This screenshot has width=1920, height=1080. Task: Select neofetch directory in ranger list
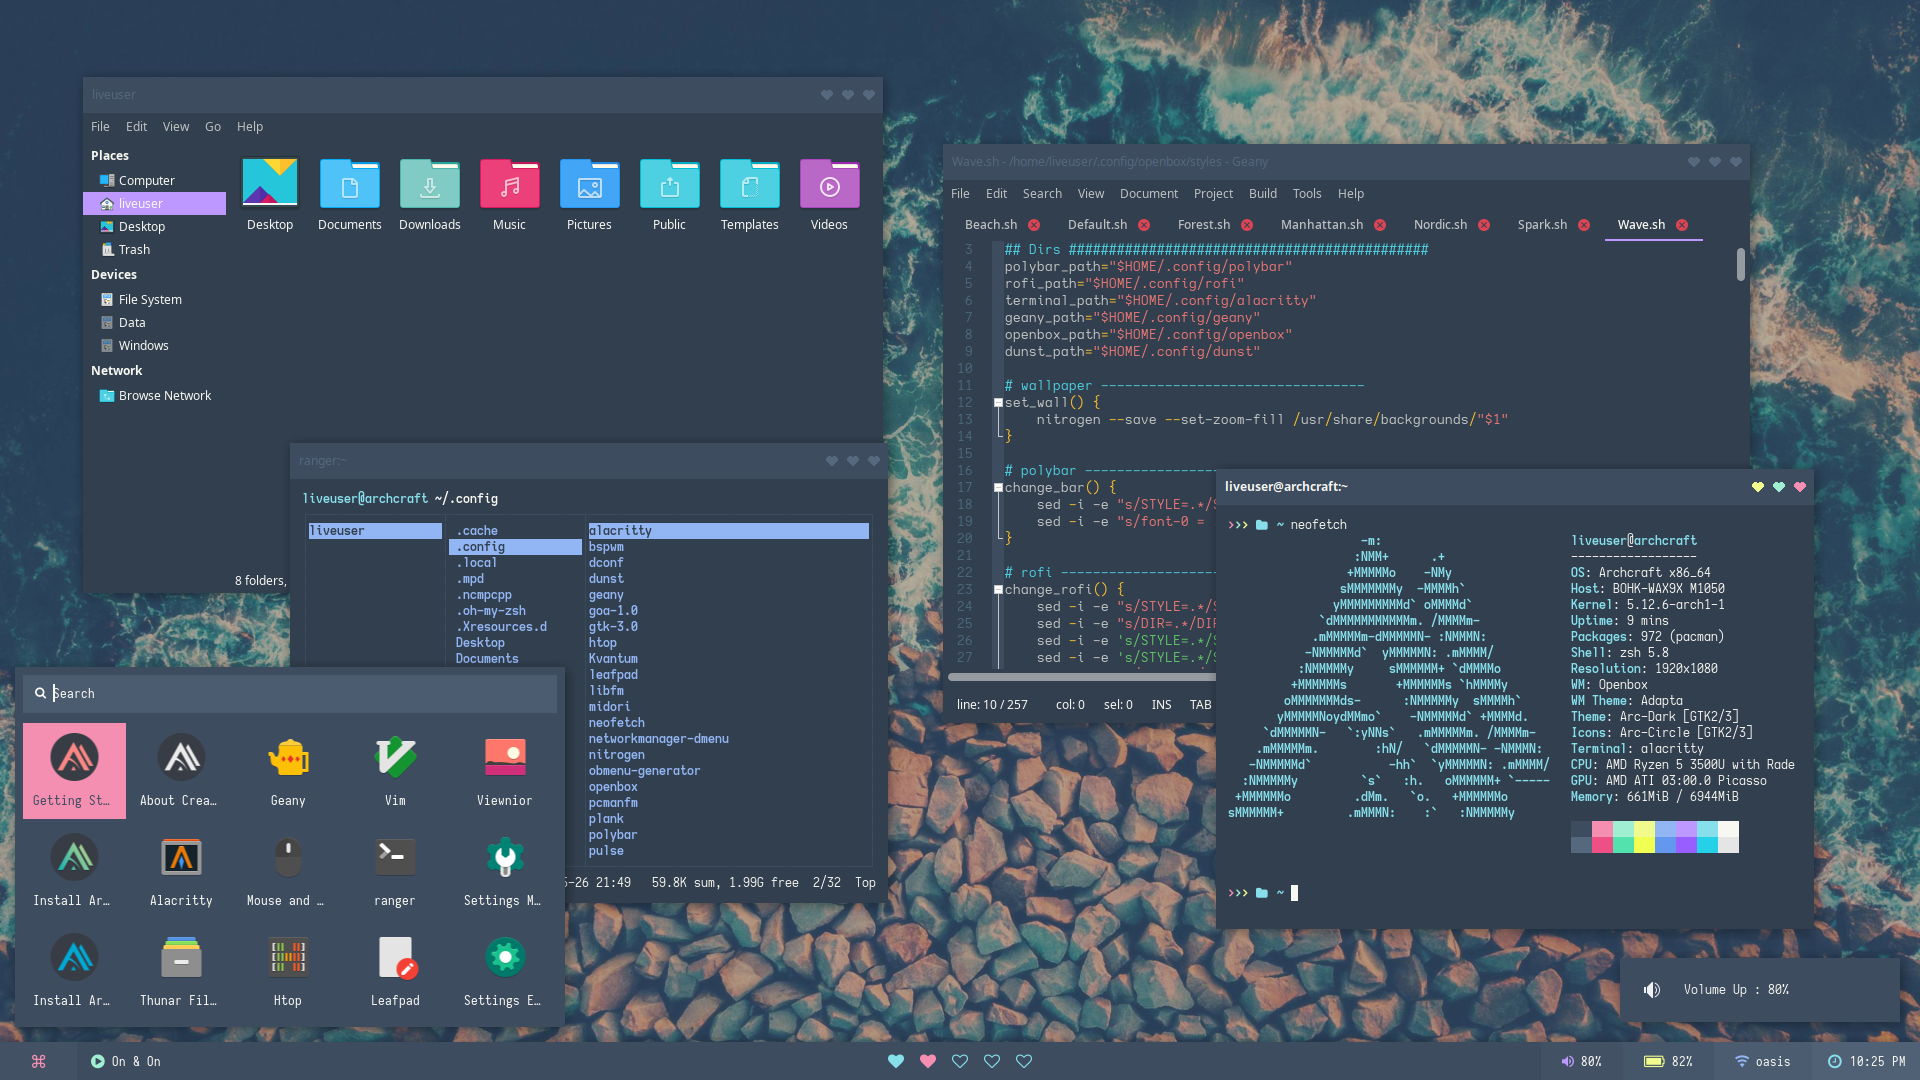click(617, 723)
